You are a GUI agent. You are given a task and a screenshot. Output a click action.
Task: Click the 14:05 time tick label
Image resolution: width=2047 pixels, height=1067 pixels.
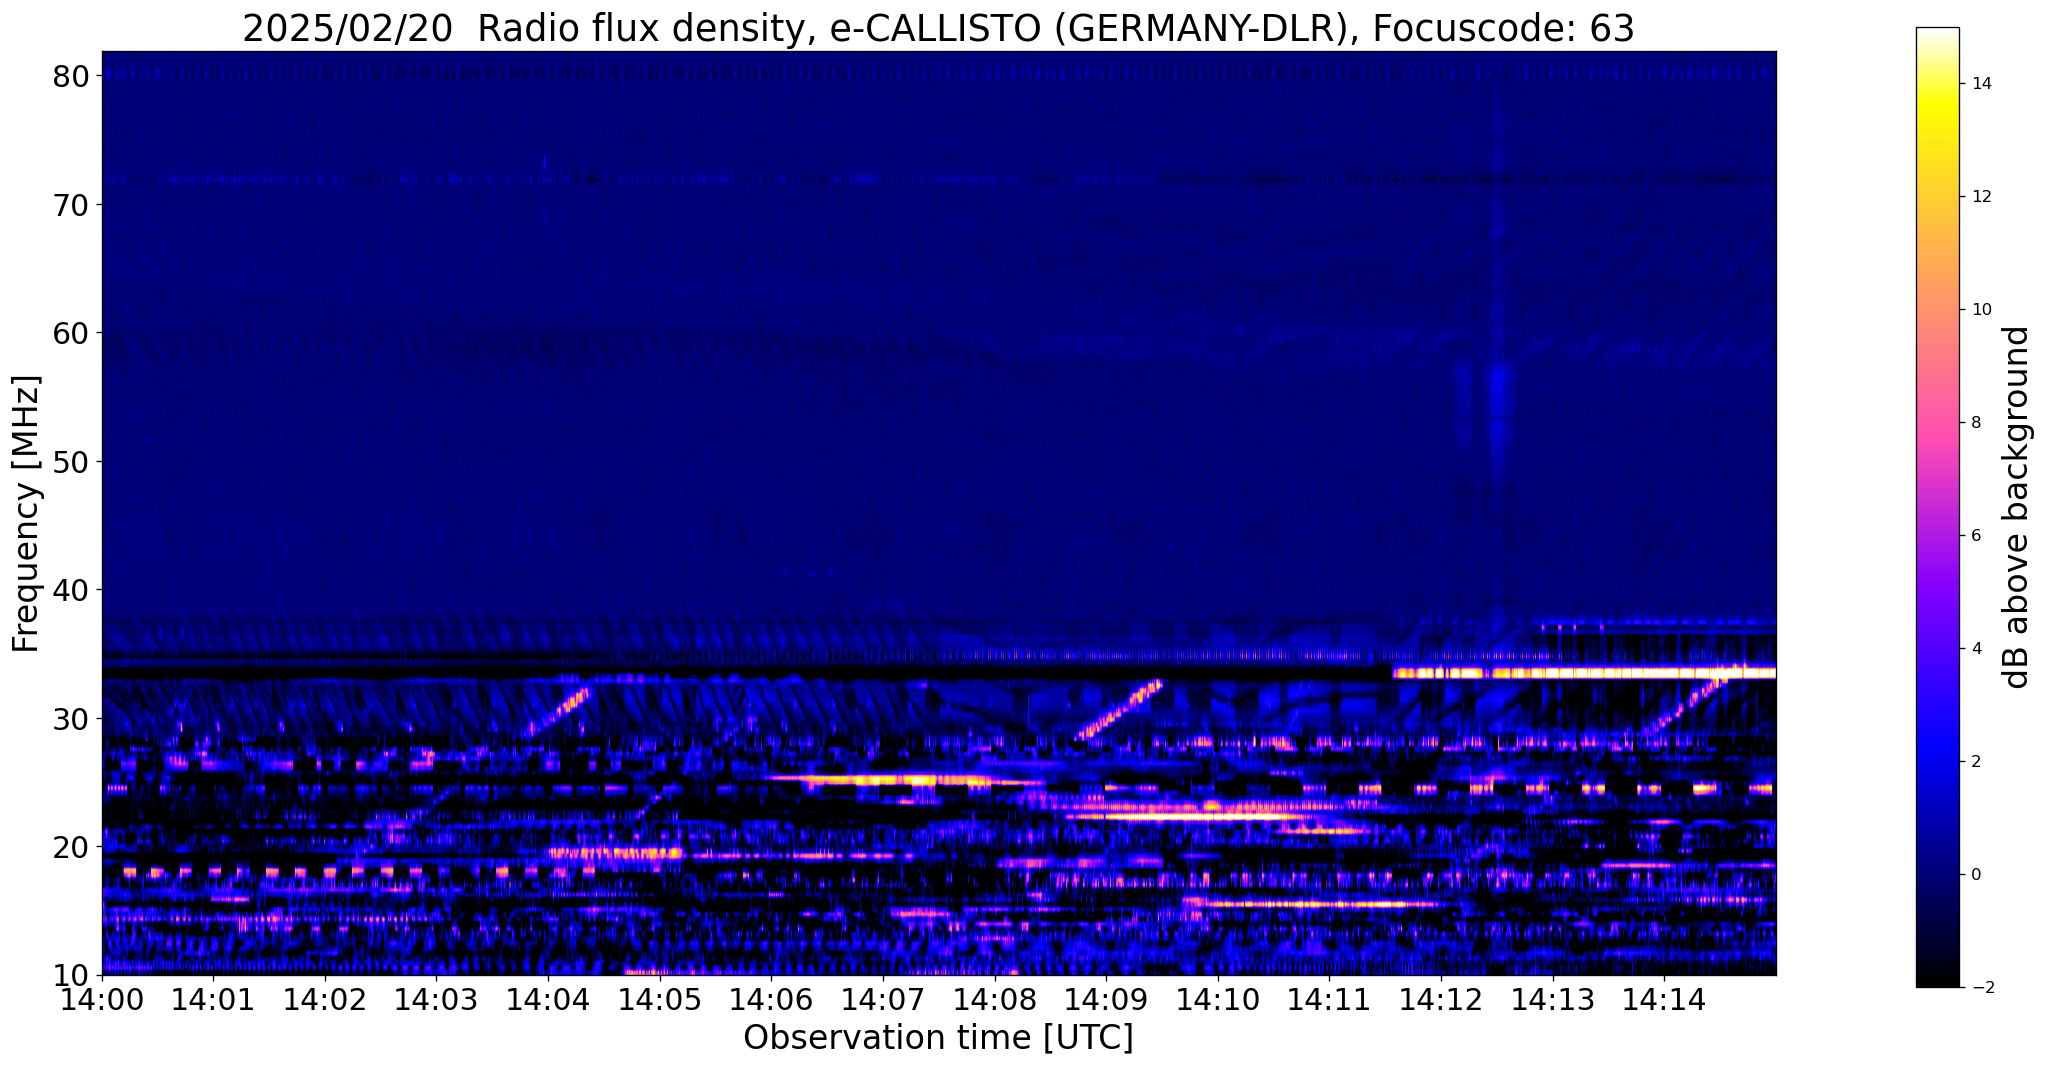pyautogui.click(x=660, y=998)
